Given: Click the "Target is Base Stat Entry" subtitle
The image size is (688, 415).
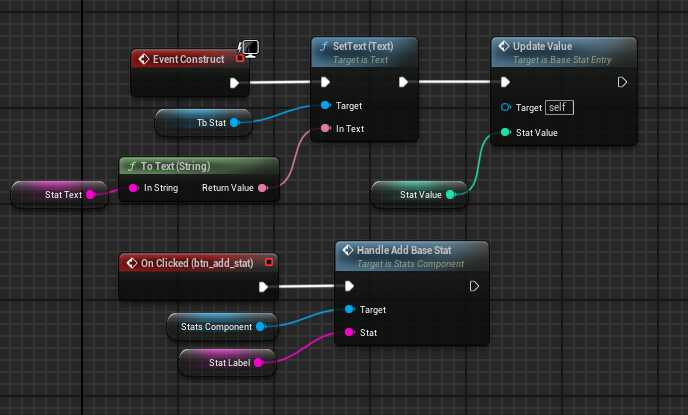Looking at the screenshot, I should [x=562, y=60].
